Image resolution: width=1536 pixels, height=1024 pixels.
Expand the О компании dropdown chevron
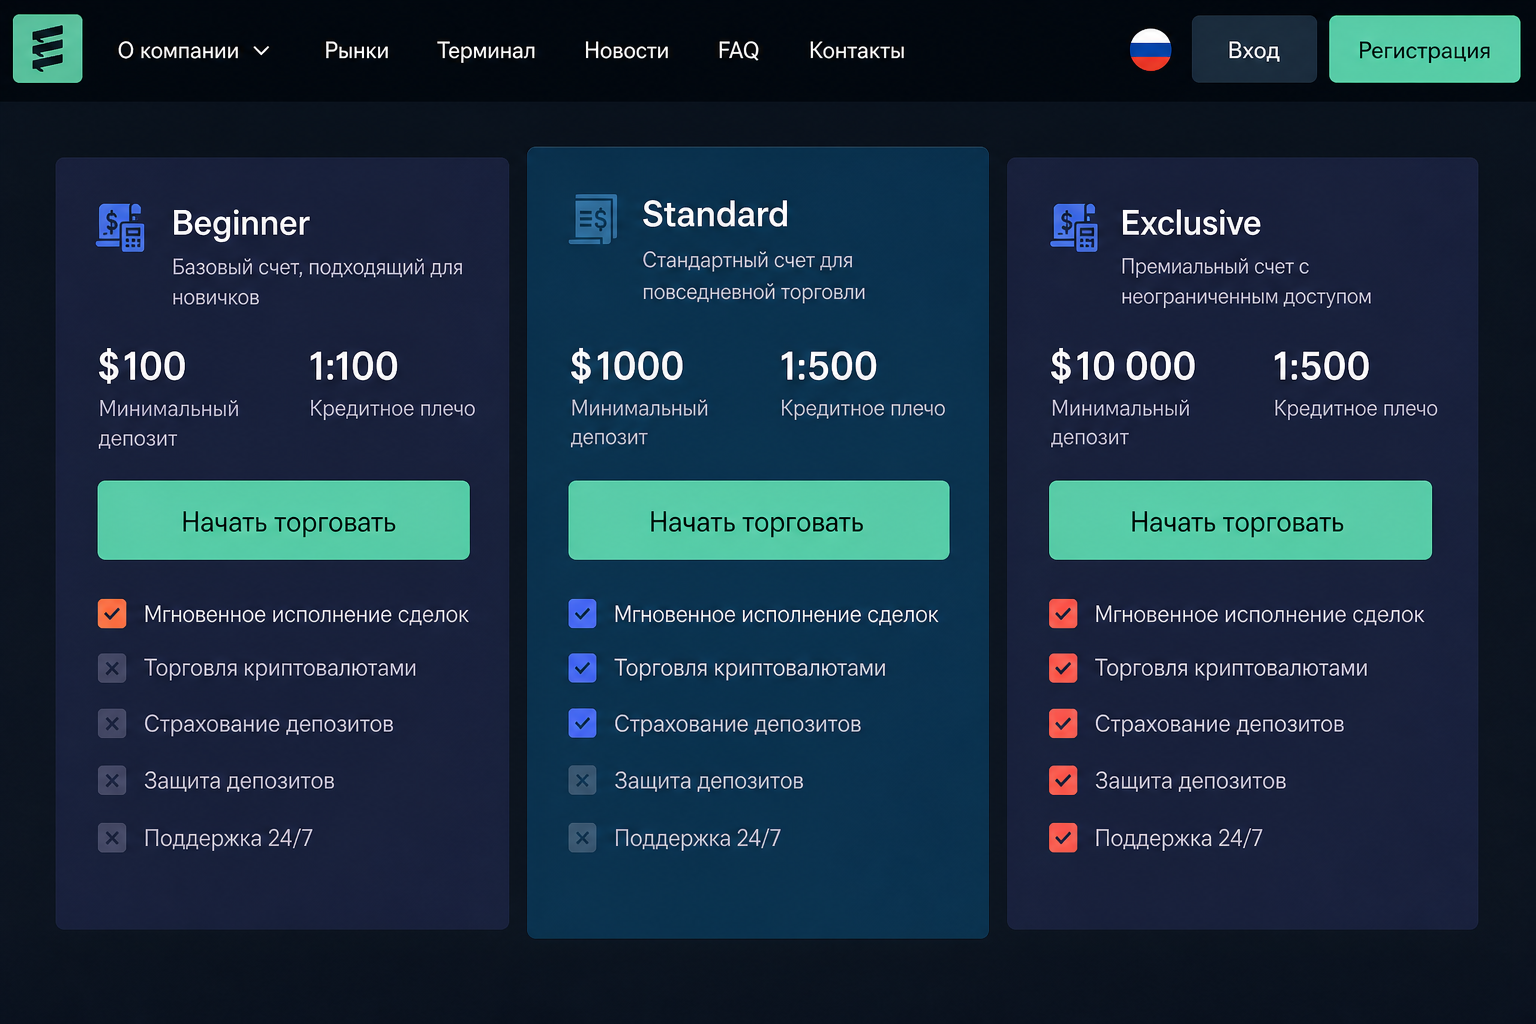[261, 51]
